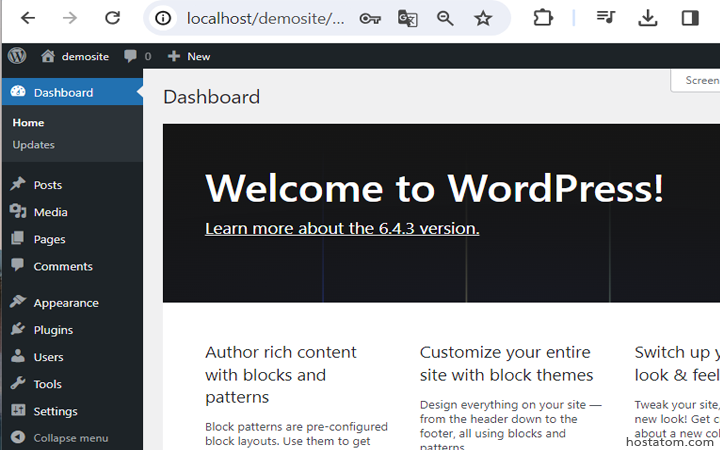Click the Settings sliders icon
The height and width of the screenshot is (450, 720).
(18, 410)
